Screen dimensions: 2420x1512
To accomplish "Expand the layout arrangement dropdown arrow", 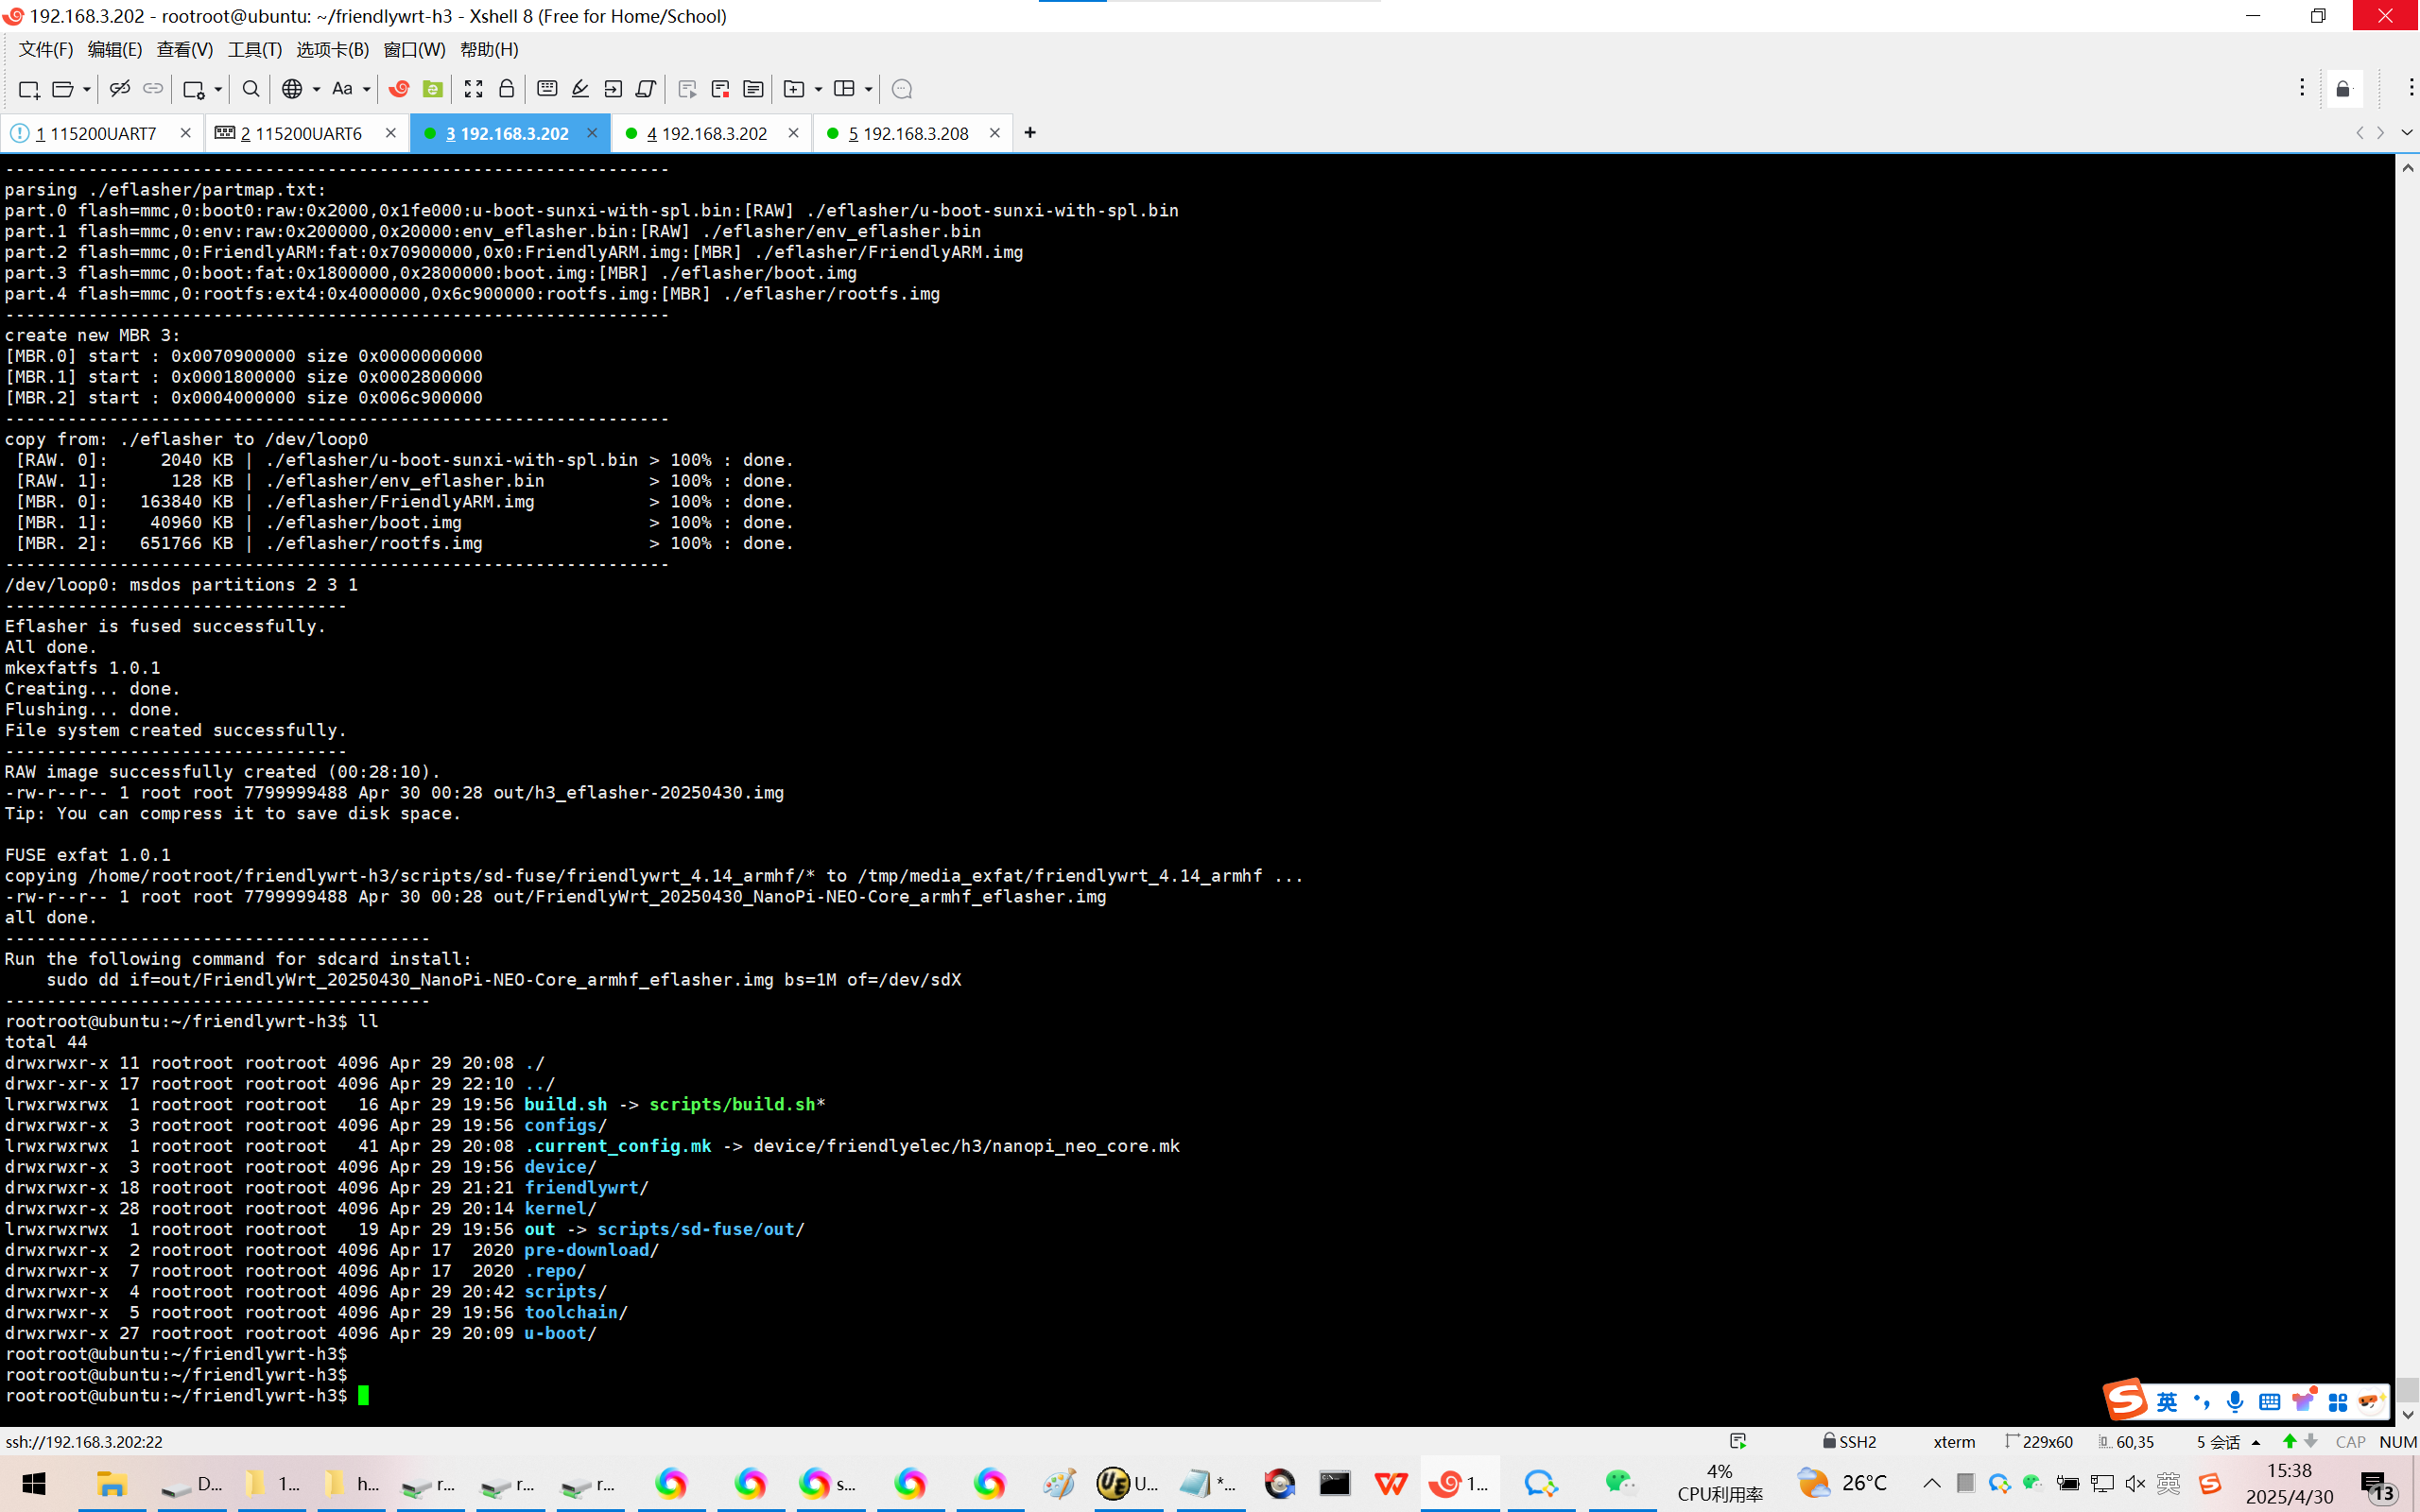I will coord(868,89).
